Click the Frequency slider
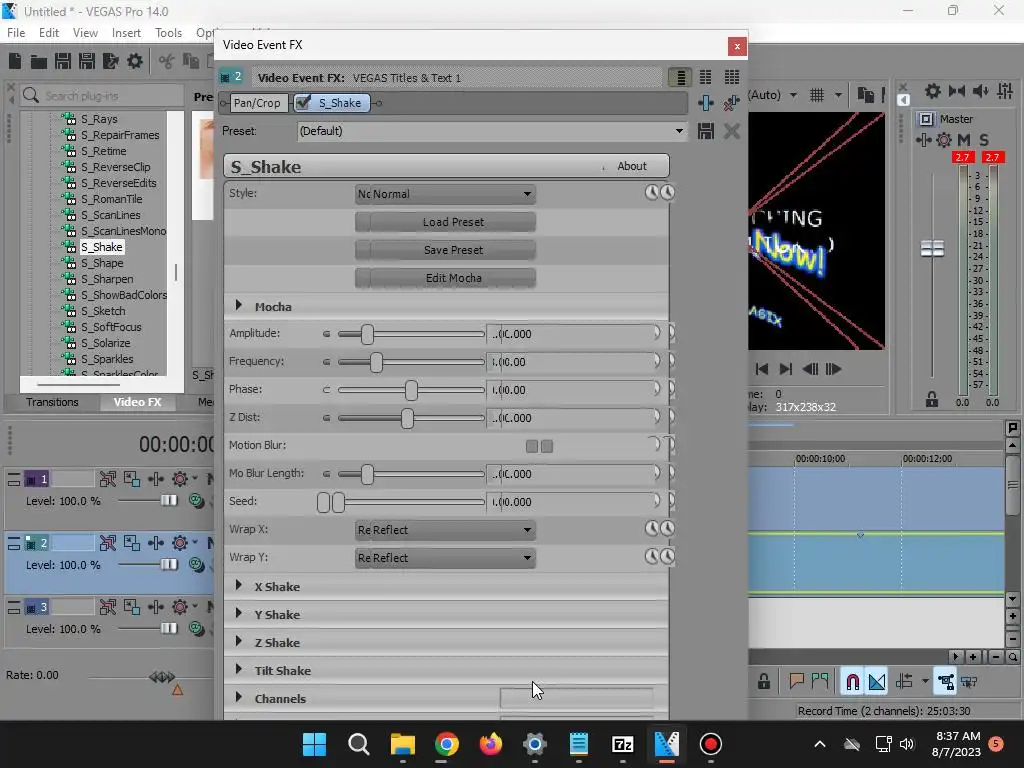Viewport: 1024px width, 768px height. pyautogui.click(x=411, y=362)
